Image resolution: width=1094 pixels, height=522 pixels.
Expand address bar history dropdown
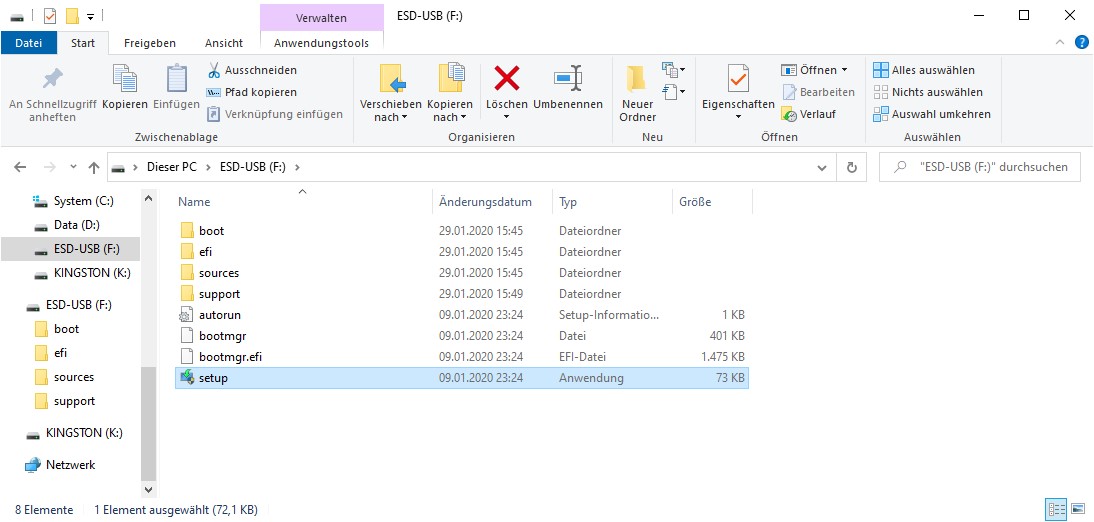(822, 167)
